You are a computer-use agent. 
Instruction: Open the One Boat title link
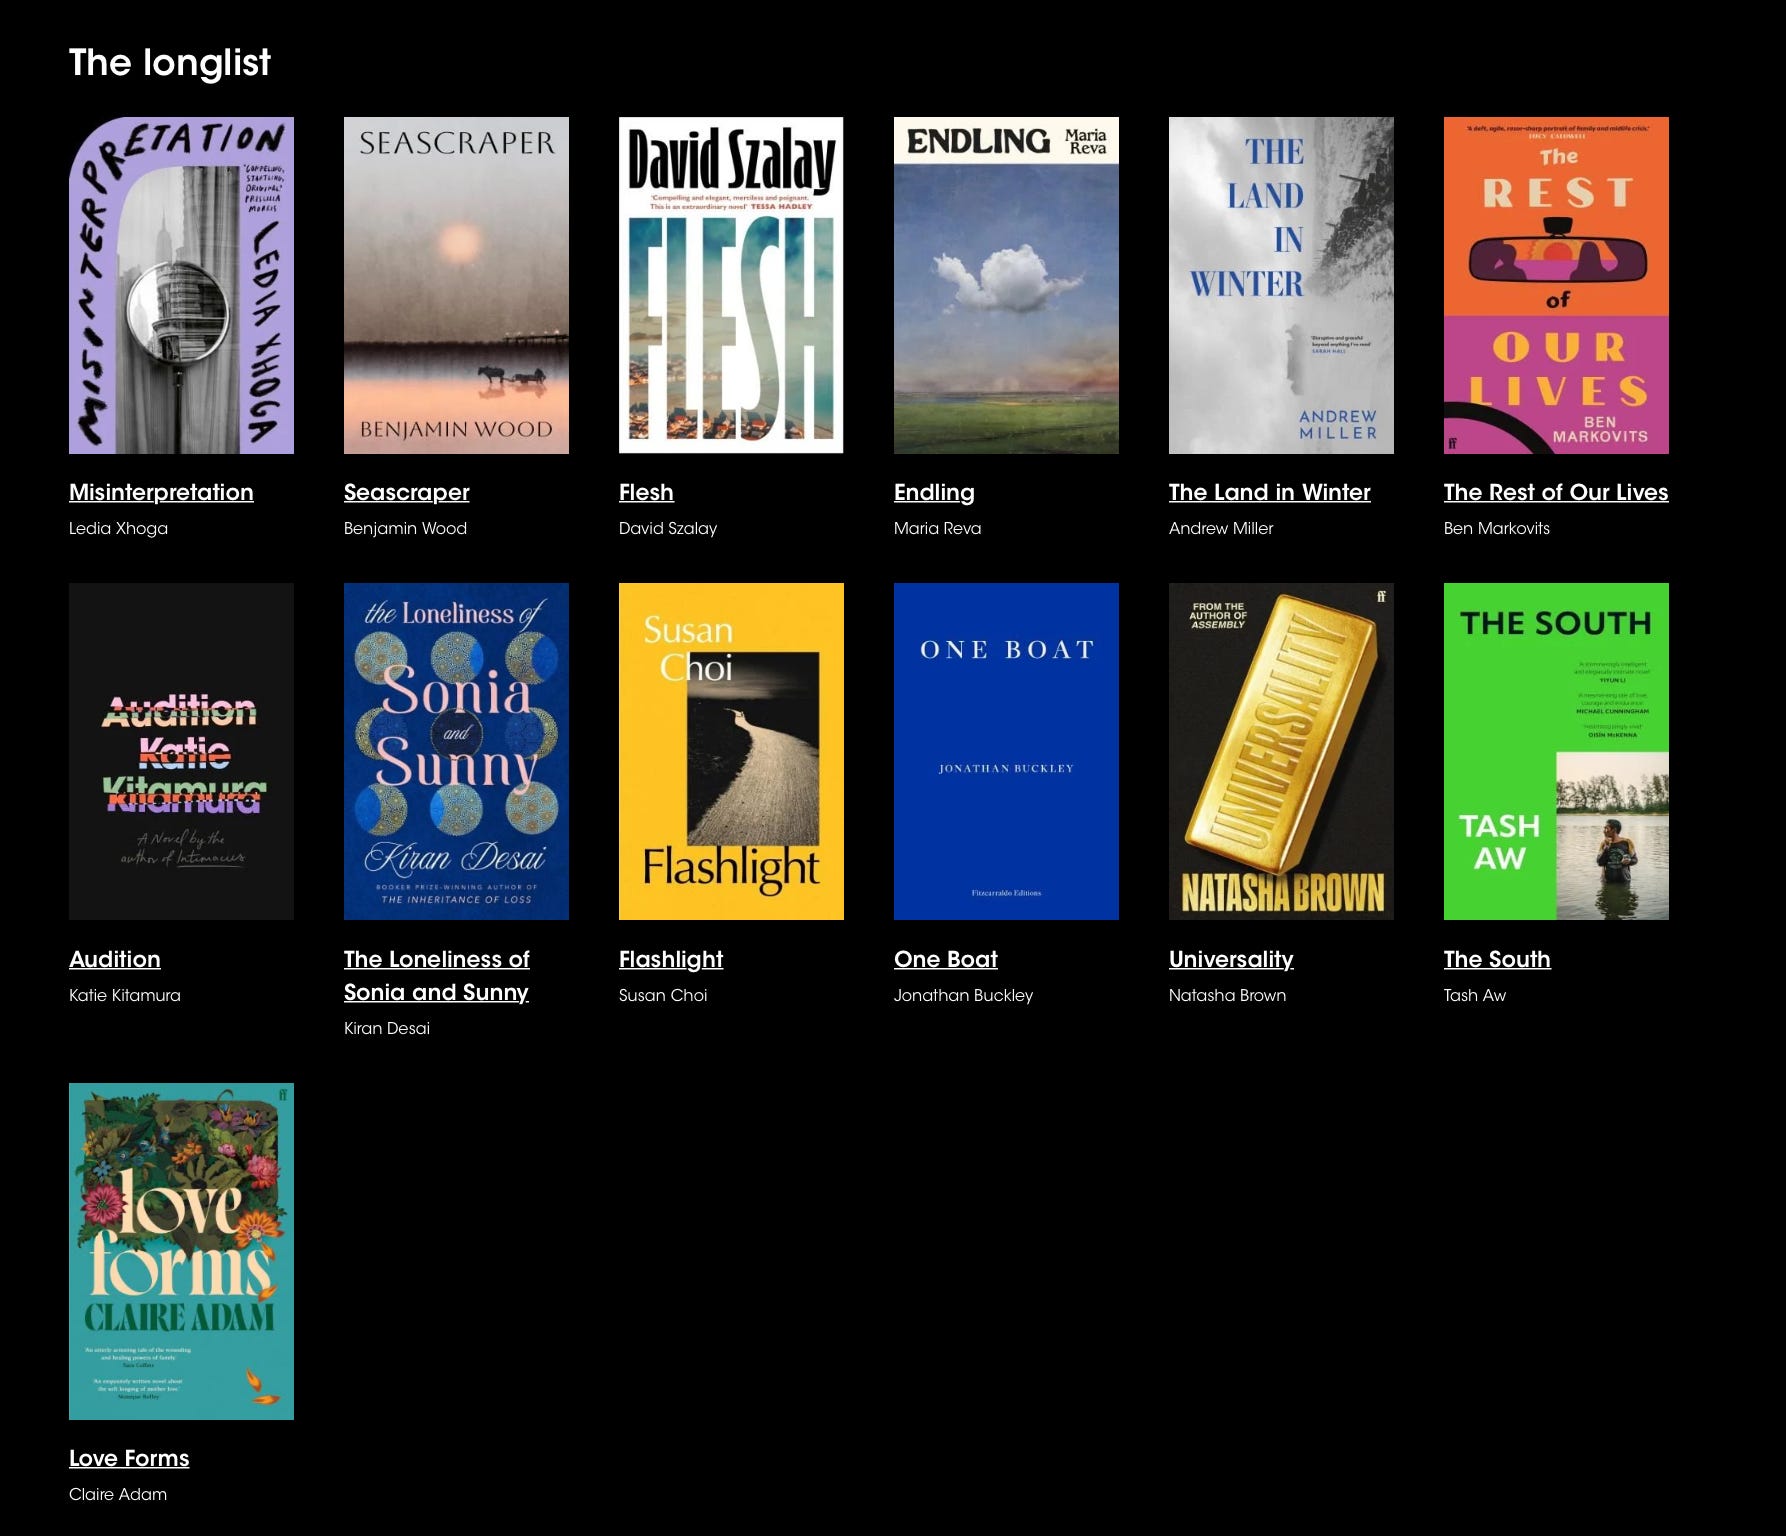945,959
